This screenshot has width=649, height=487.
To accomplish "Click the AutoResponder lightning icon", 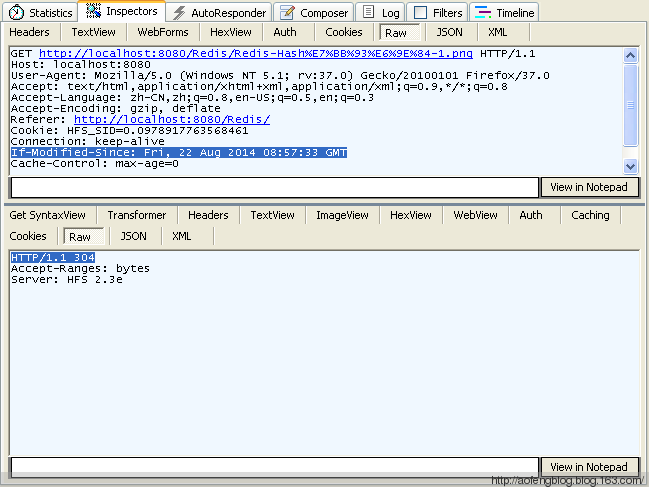I will (x=179, y=13).
